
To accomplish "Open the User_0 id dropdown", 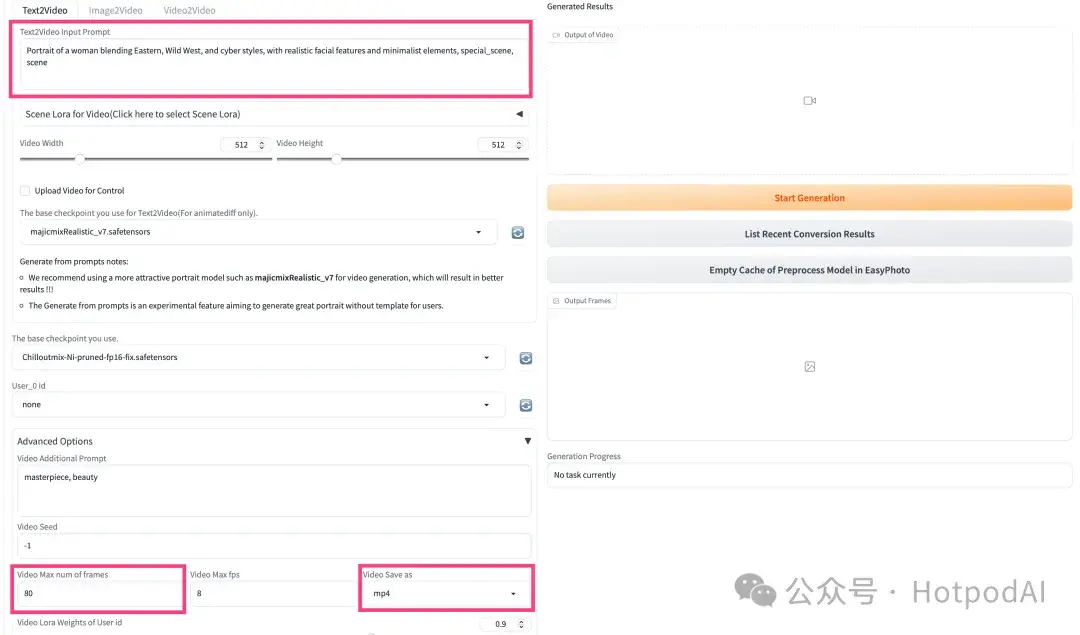I will pyautogui.click(x=258, y=405).
